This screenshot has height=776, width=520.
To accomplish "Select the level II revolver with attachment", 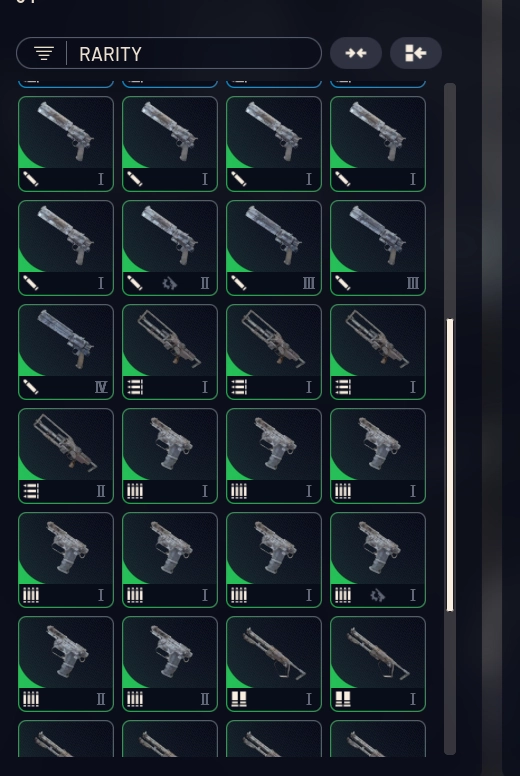I will [x=170, y=248].
